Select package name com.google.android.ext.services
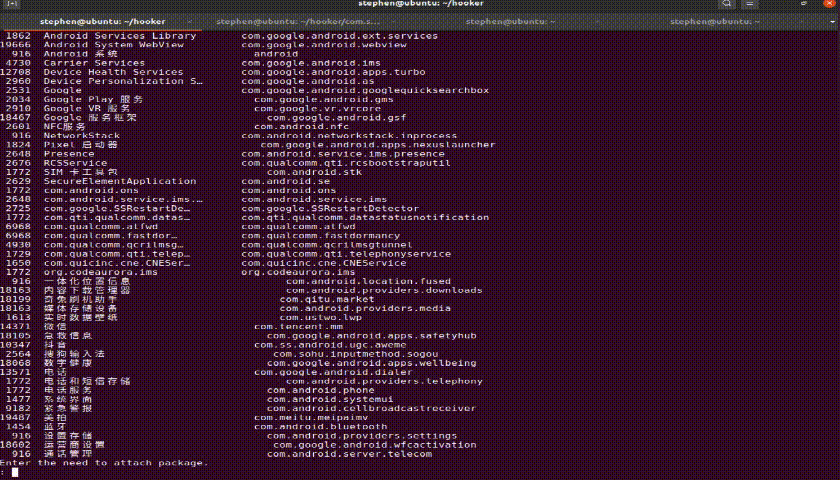Screen dimensions: 840x480 [x=339, y=36]
